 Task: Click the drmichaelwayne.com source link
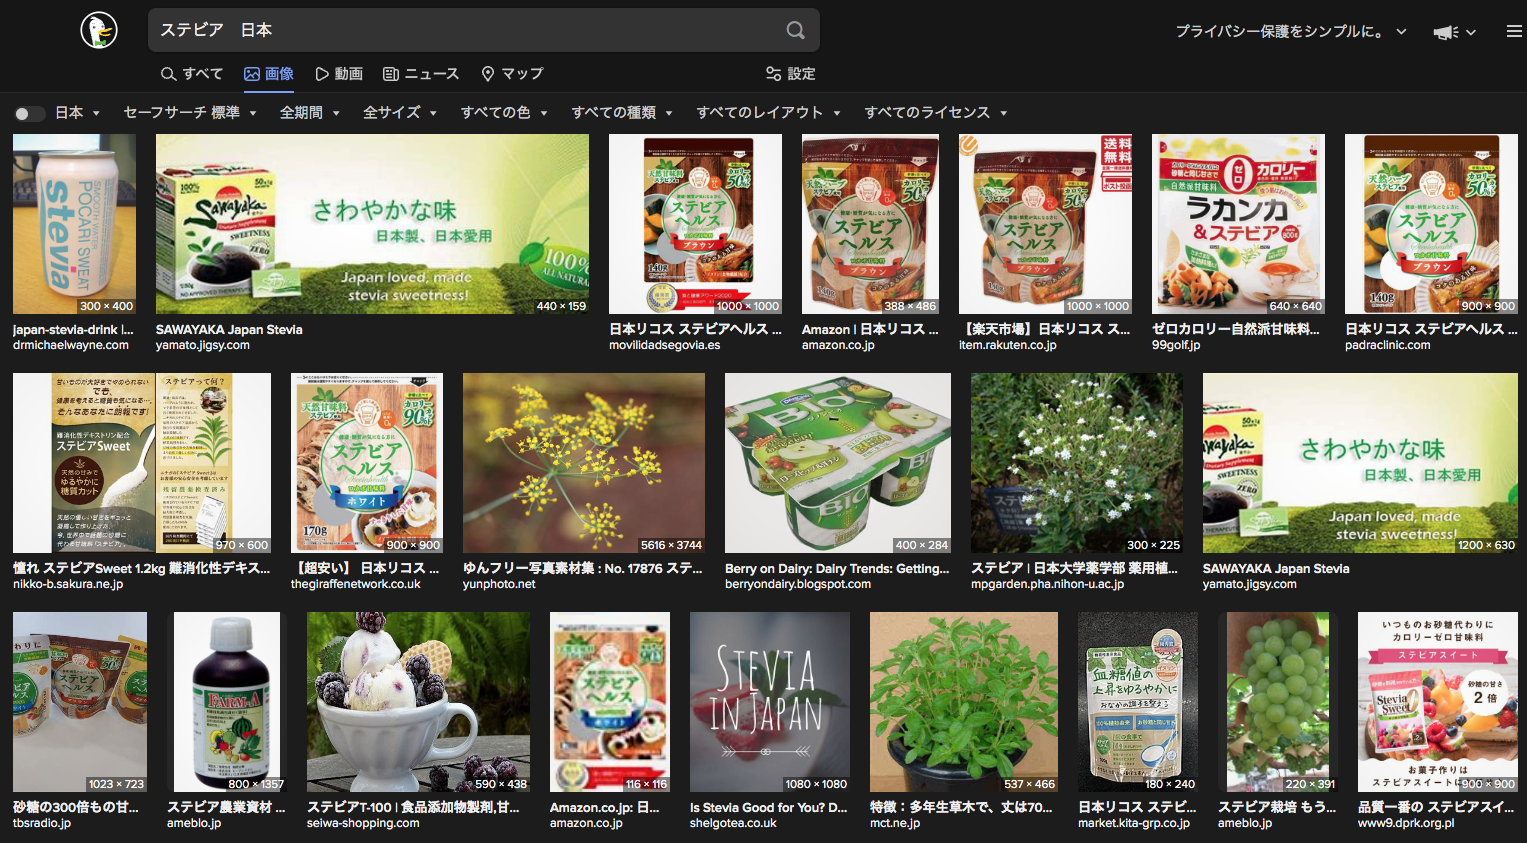(71, 345)
